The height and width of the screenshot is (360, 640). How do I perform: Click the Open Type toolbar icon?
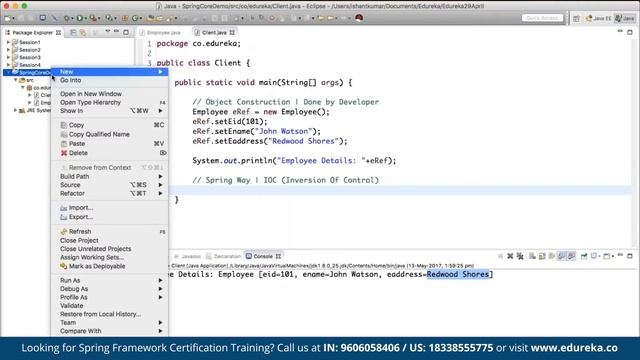151,18
